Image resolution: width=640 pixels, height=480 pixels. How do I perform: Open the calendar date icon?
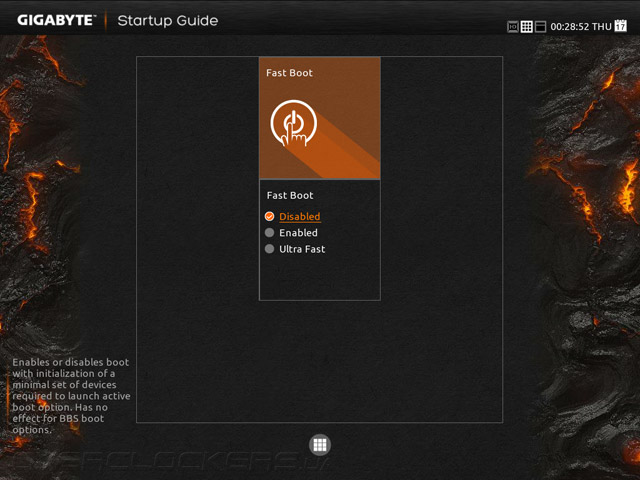click(x=620, y=25)
